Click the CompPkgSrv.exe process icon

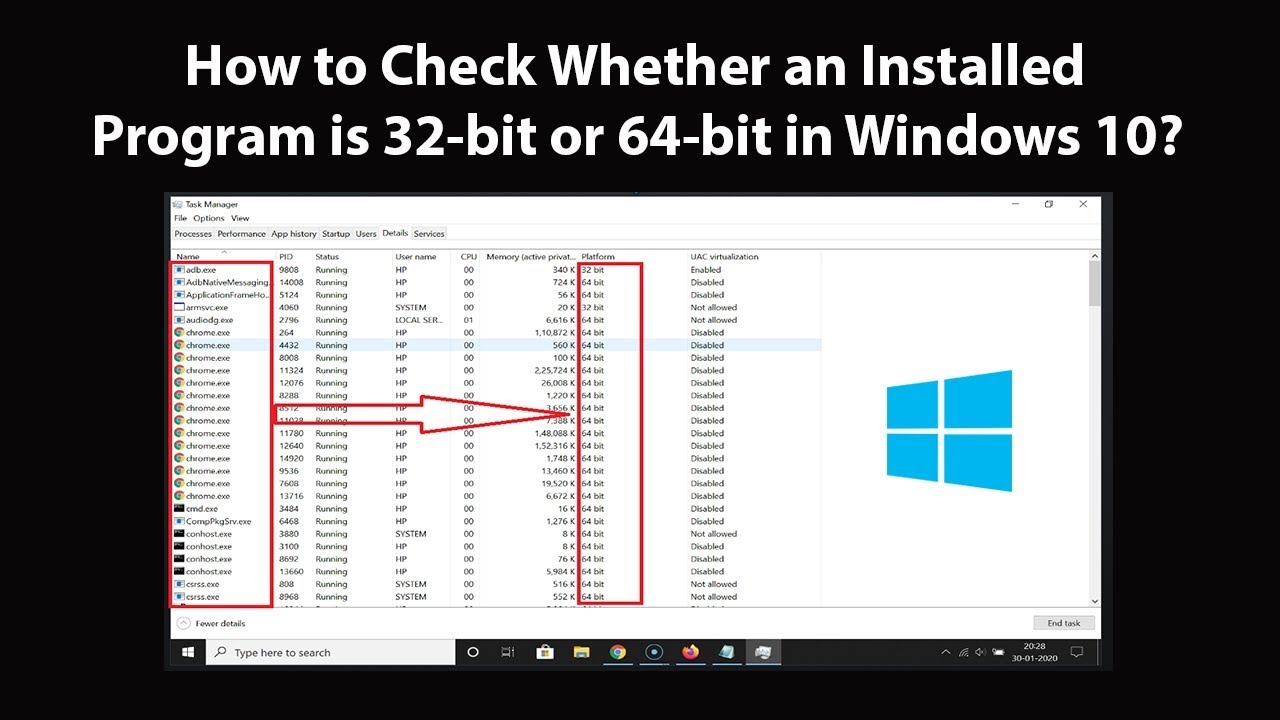(179, 521)
